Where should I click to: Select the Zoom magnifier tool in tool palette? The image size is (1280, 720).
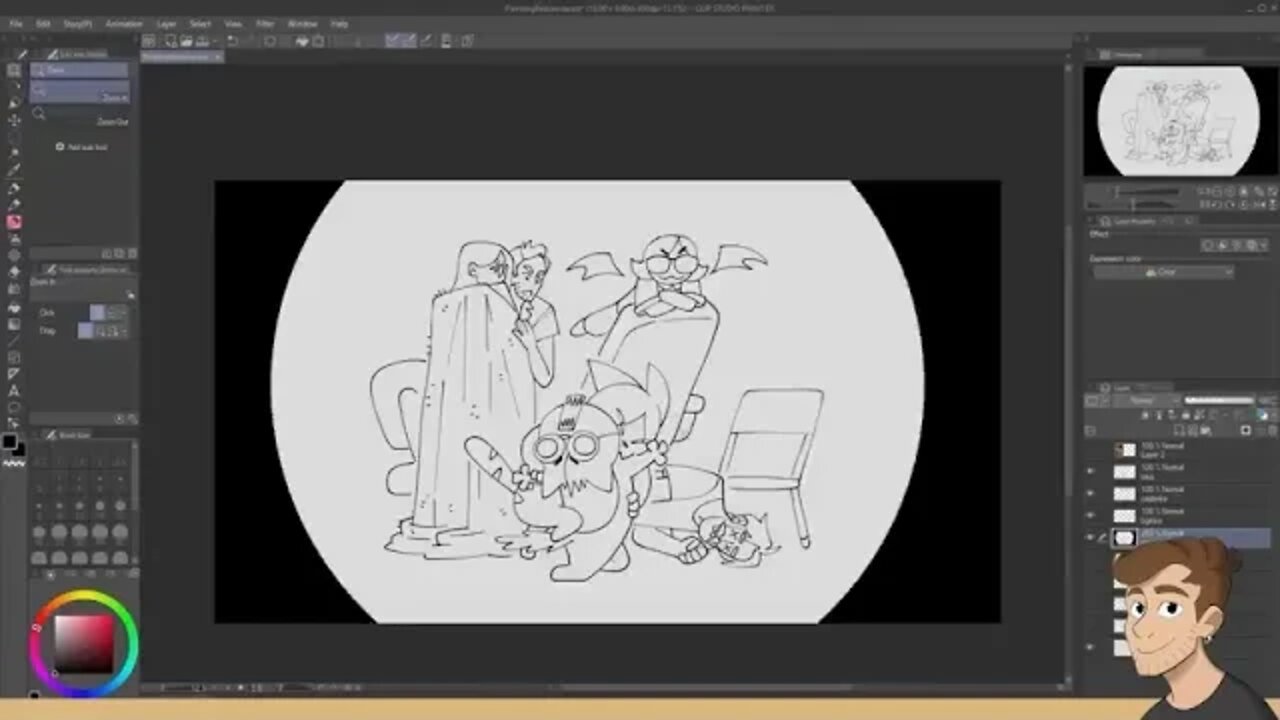tap(14, 70)
